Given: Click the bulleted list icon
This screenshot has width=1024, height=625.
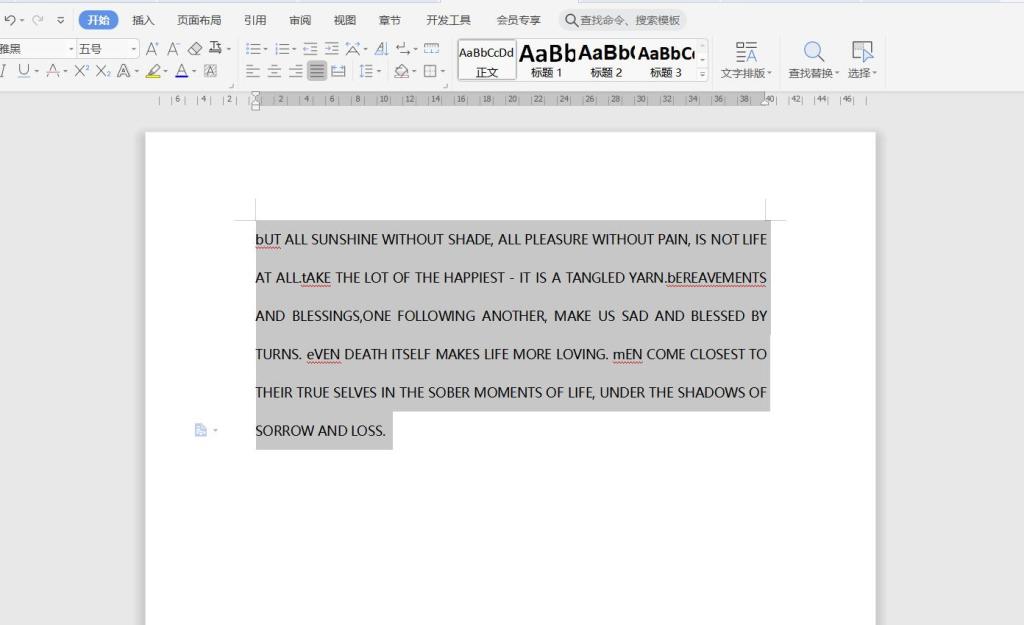Looking at the screenshot, I should pos(252,48).
